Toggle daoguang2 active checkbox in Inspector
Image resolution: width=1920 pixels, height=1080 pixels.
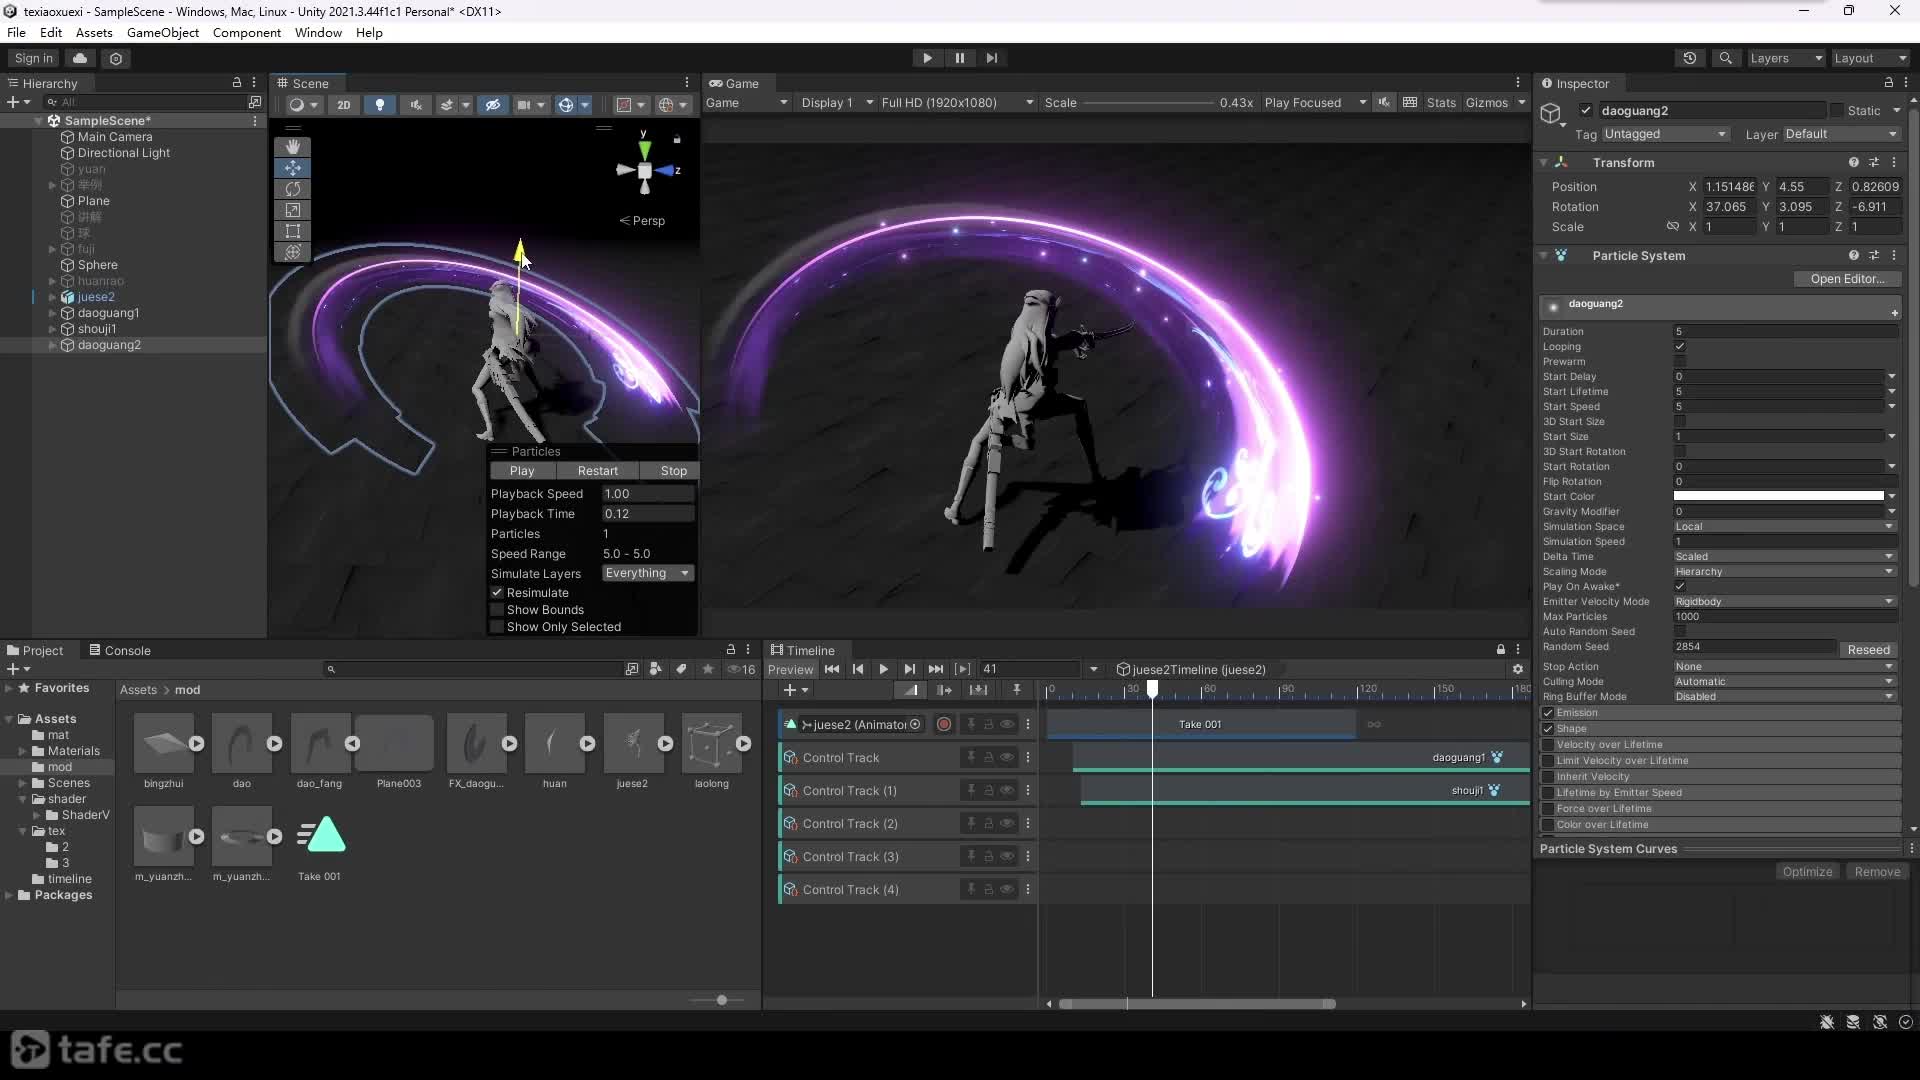tap(1586, 111)
